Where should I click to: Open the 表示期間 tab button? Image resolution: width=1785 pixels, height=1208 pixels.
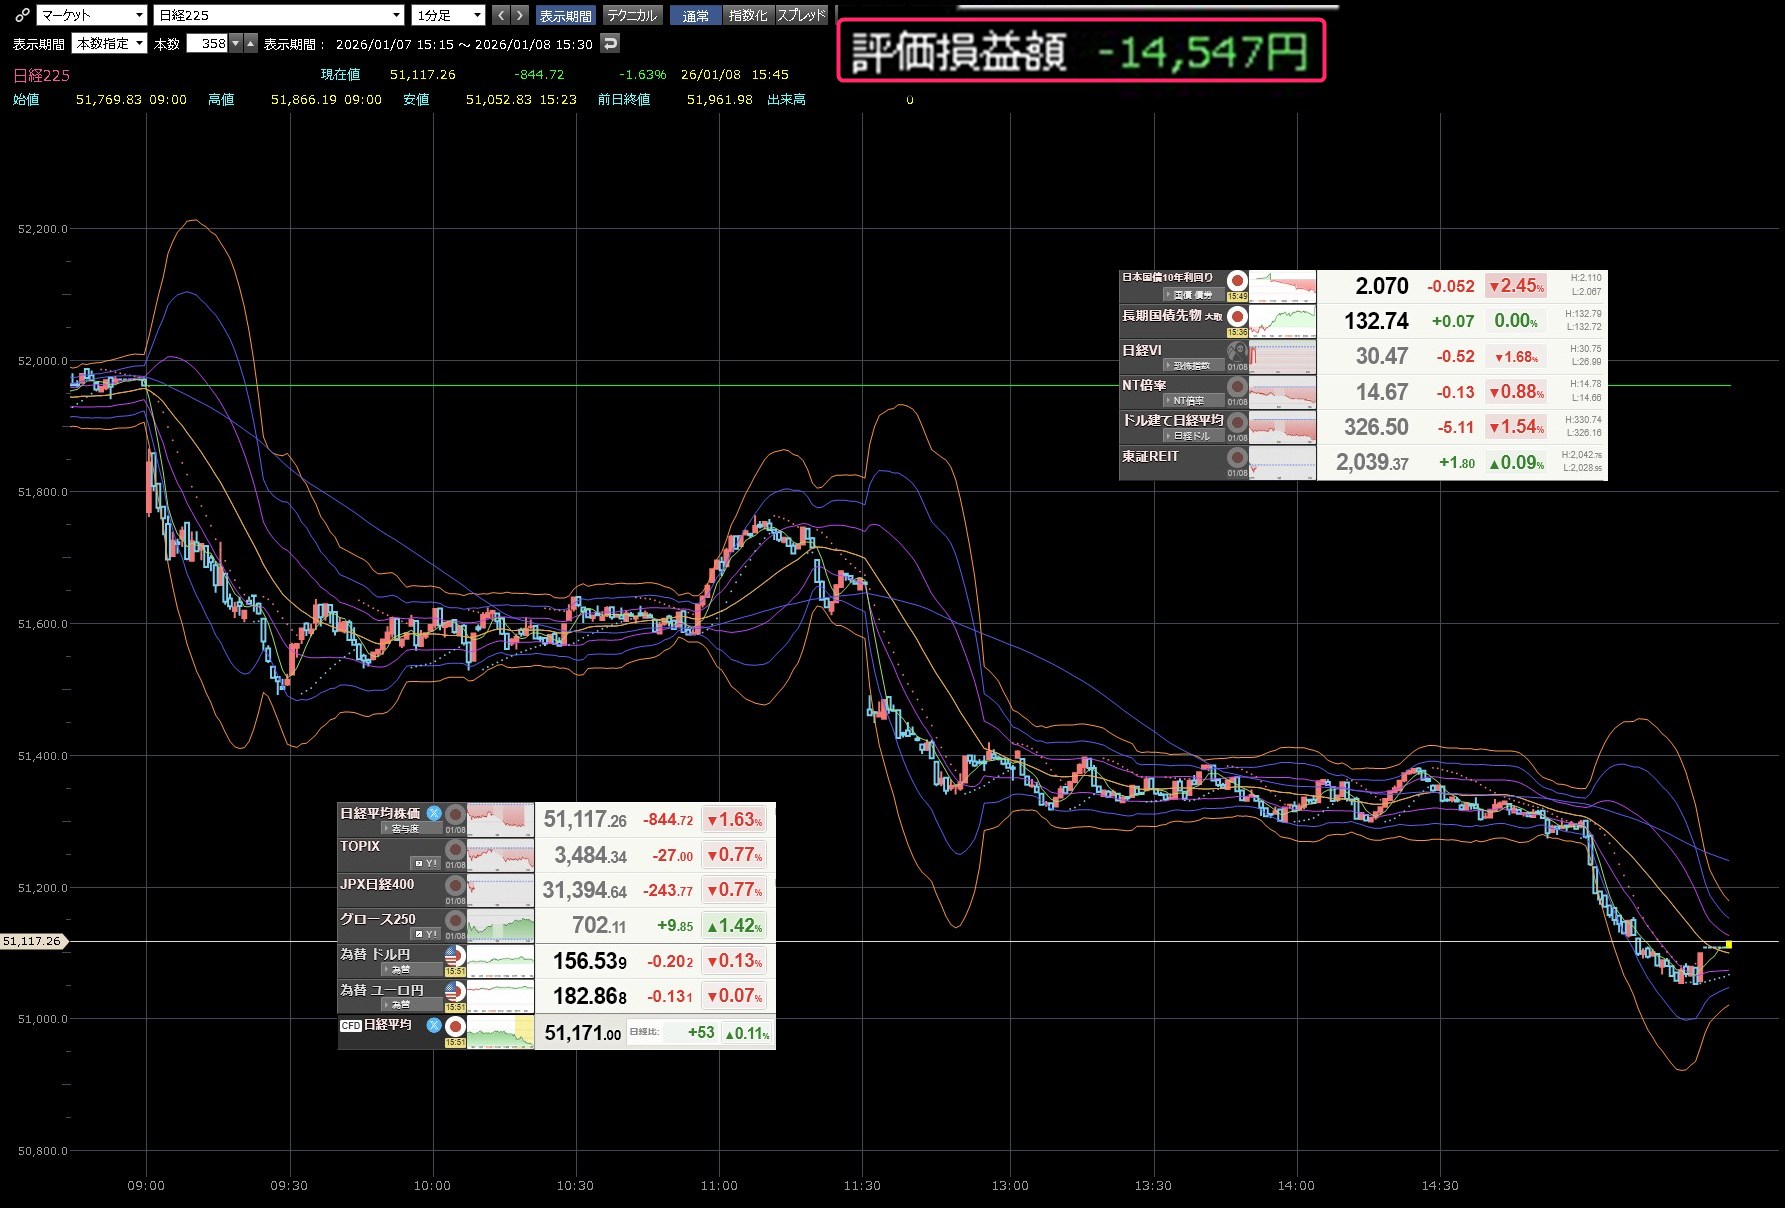[x=565, y=15]
